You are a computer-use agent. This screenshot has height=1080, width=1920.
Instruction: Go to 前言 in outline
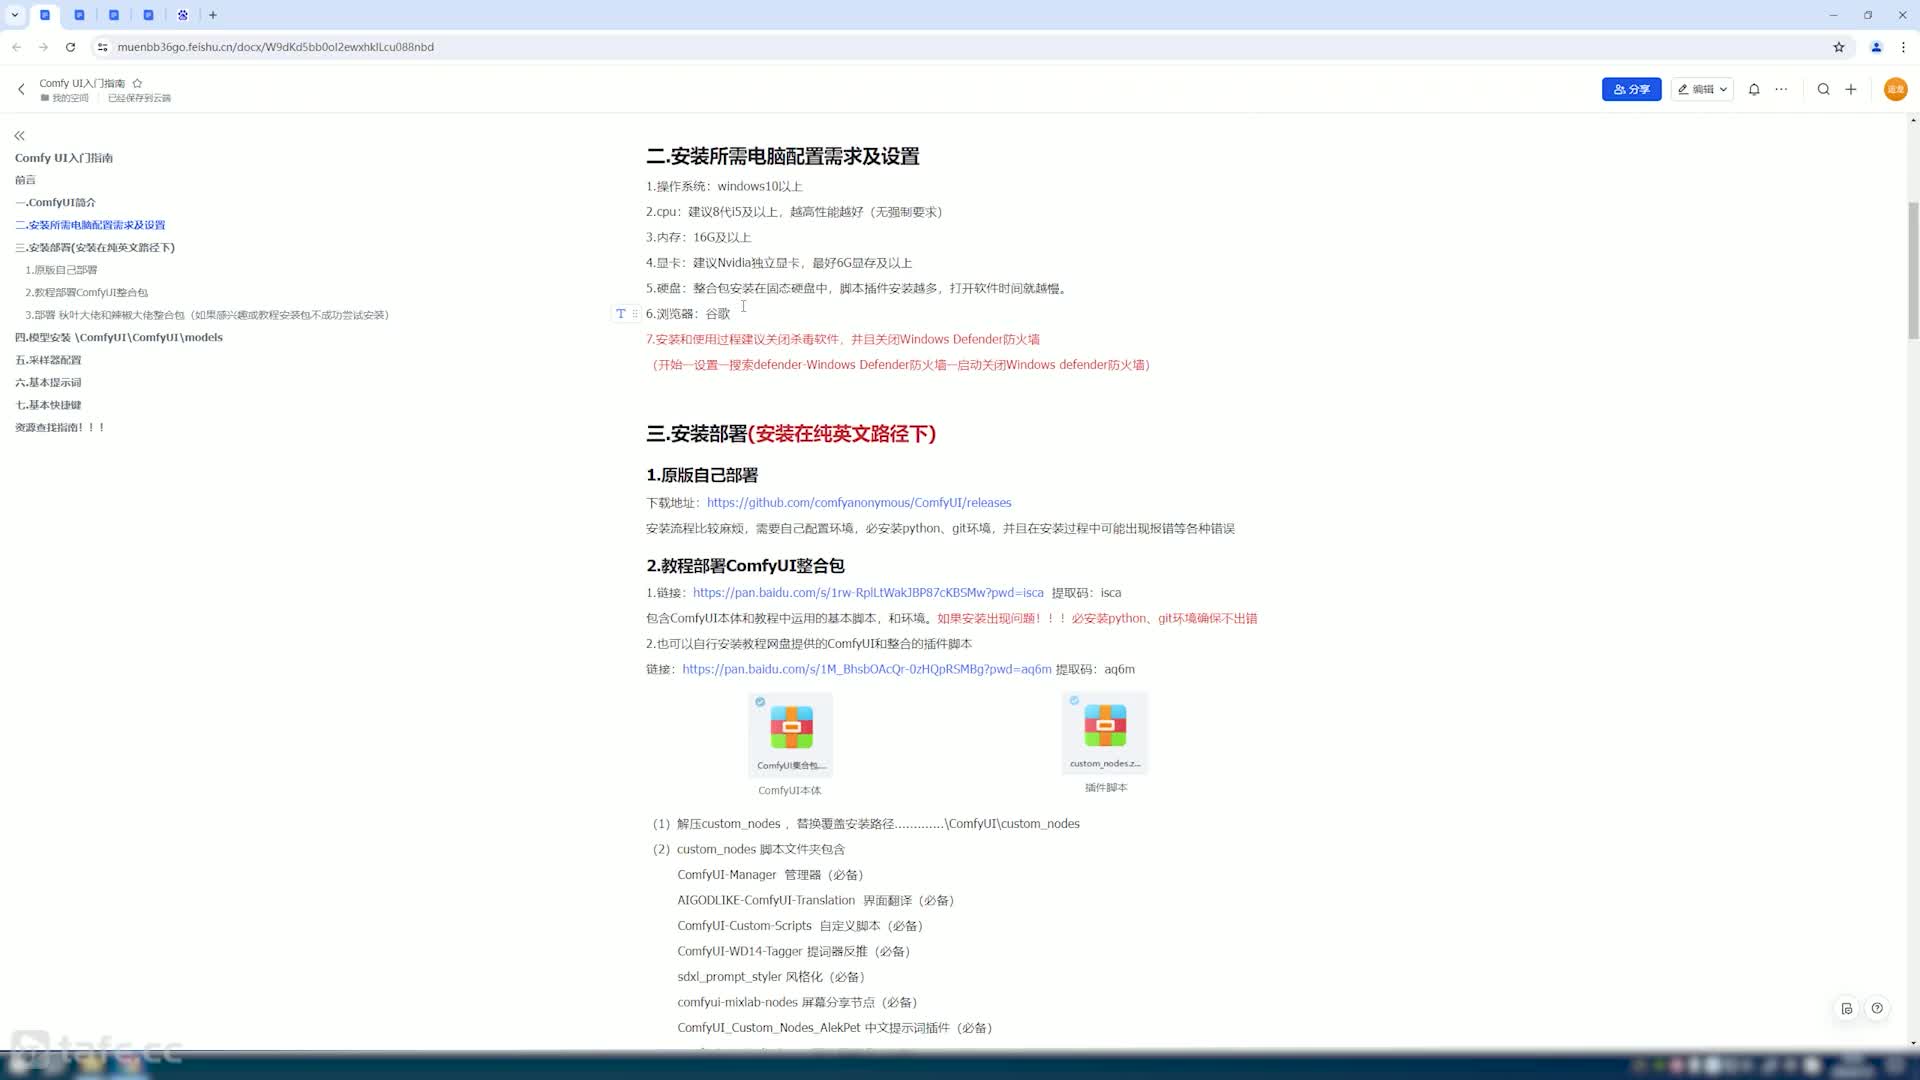pos(25,180)
